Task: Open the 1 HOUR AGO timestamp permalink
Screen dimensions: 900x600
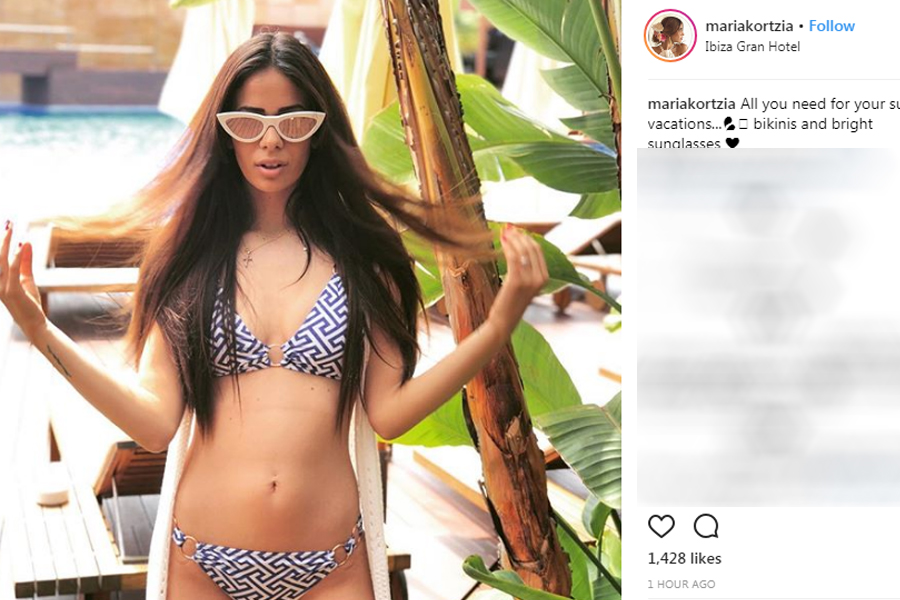Action: (x=681, y=584)
